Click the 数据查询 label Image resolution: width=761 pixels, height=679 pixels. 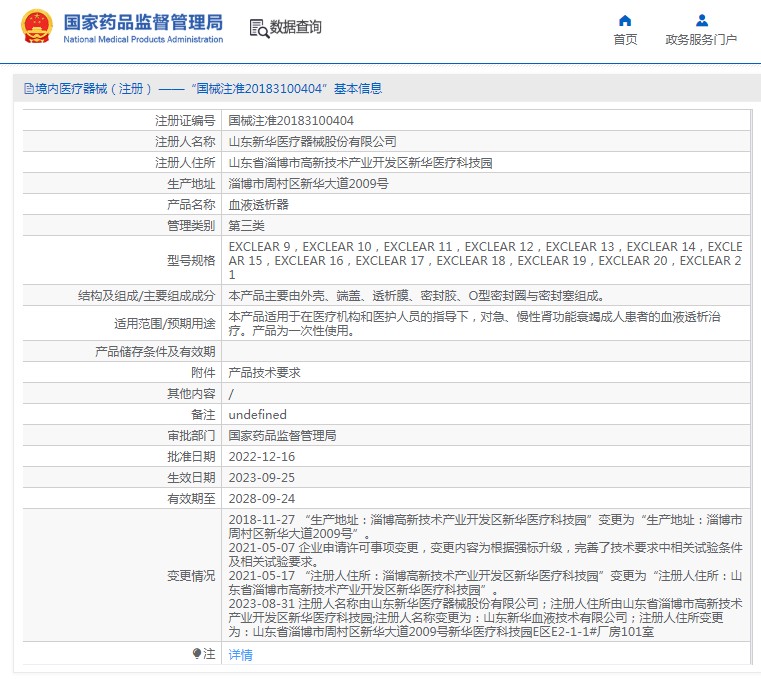click(x=296, y=27)
